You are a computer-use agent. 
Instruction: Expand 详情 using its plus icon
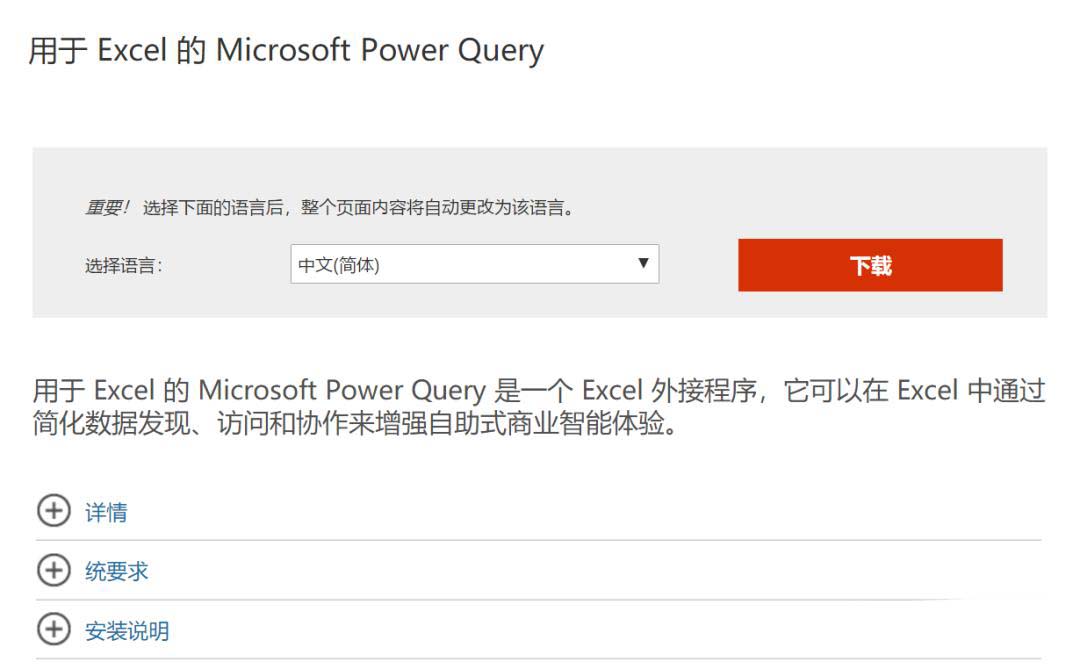(x=54, y=511)
